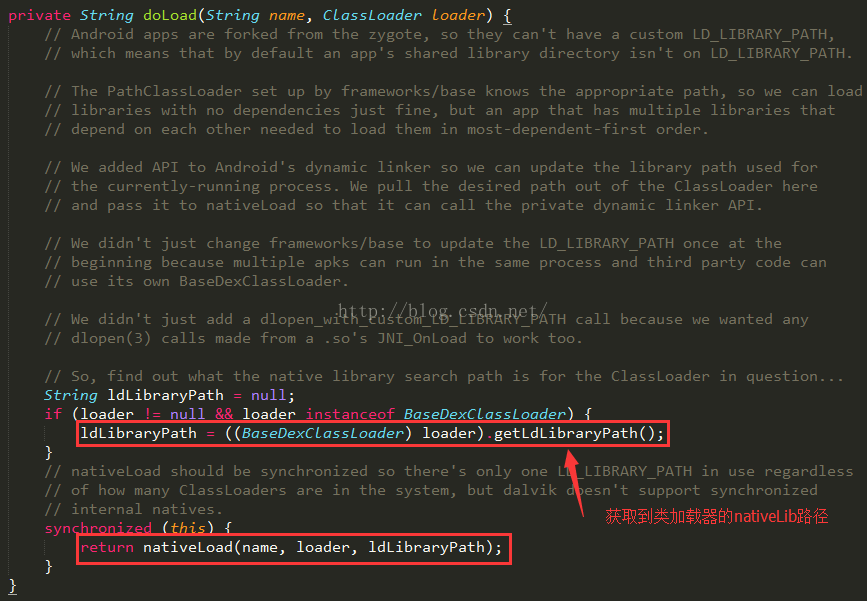
Task: Click the dlopen(3) comment line
Action: point(314,338)
